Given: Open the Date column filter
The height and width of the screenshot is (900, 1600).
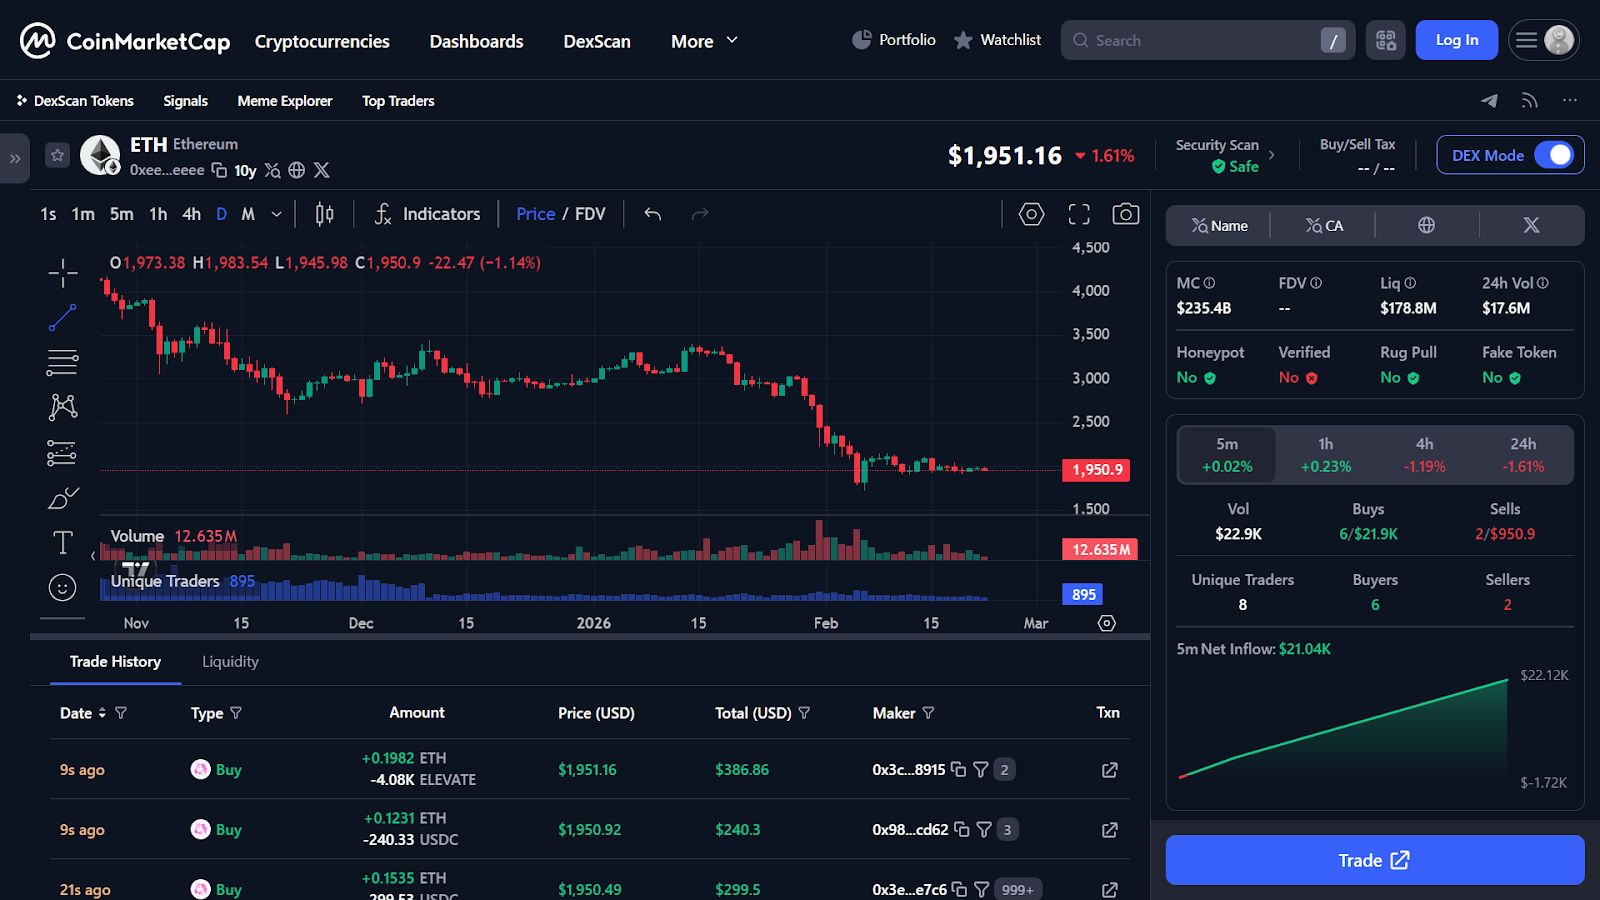Looking at the screenshot, I should click(x=122, y=713).
